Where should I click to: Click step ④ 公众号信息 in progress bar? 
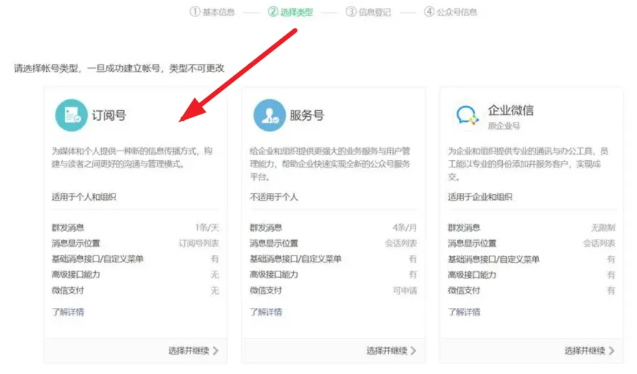pyautogui.click(x=450, y=12)
